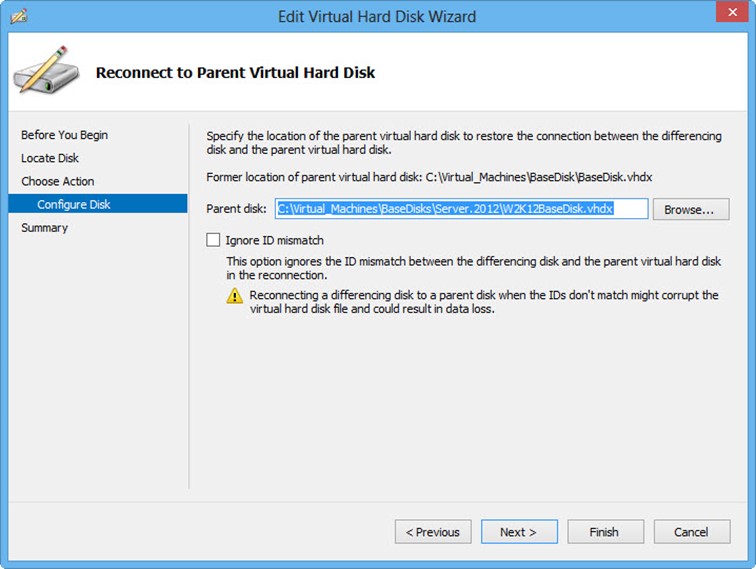Image resolution: width=756 pixels, height=569 pixels.
Task: Click the hard disk with pencil header icon
Action: [46, 70]
